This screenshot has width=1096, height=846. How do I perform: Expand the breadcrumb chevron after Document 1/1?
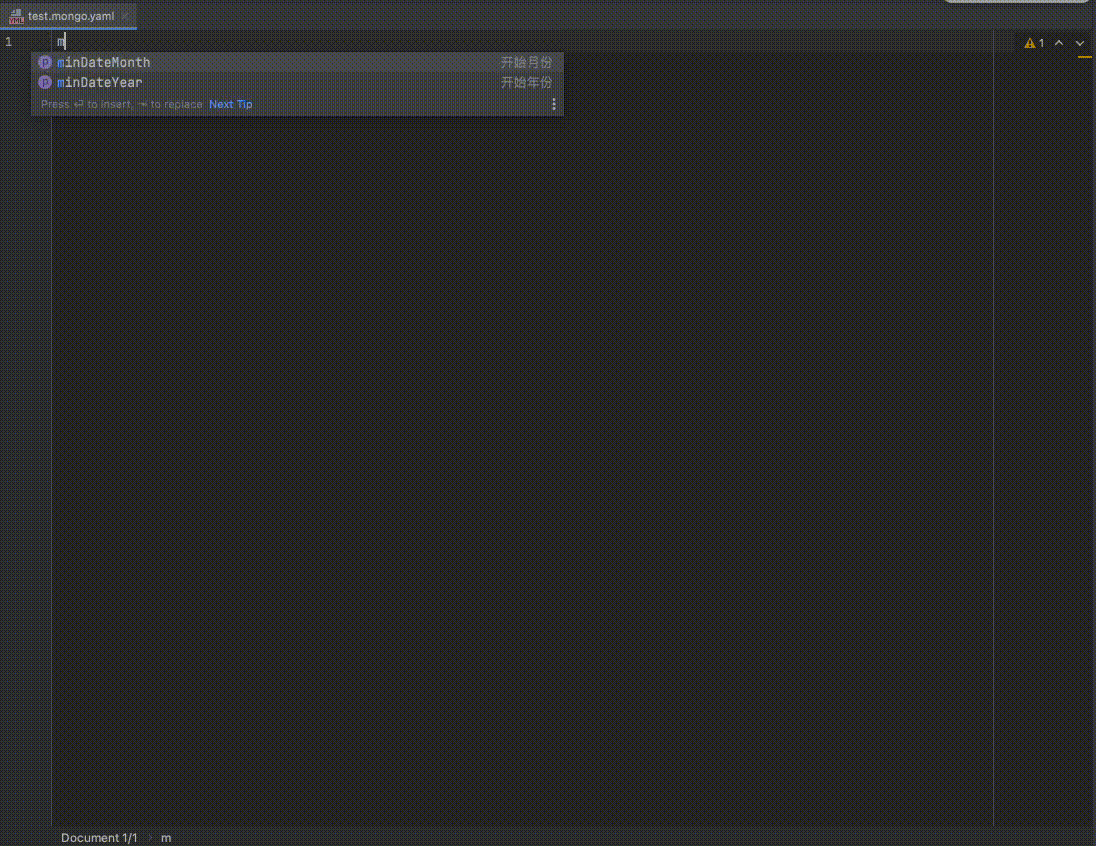[x=148, y=838]
